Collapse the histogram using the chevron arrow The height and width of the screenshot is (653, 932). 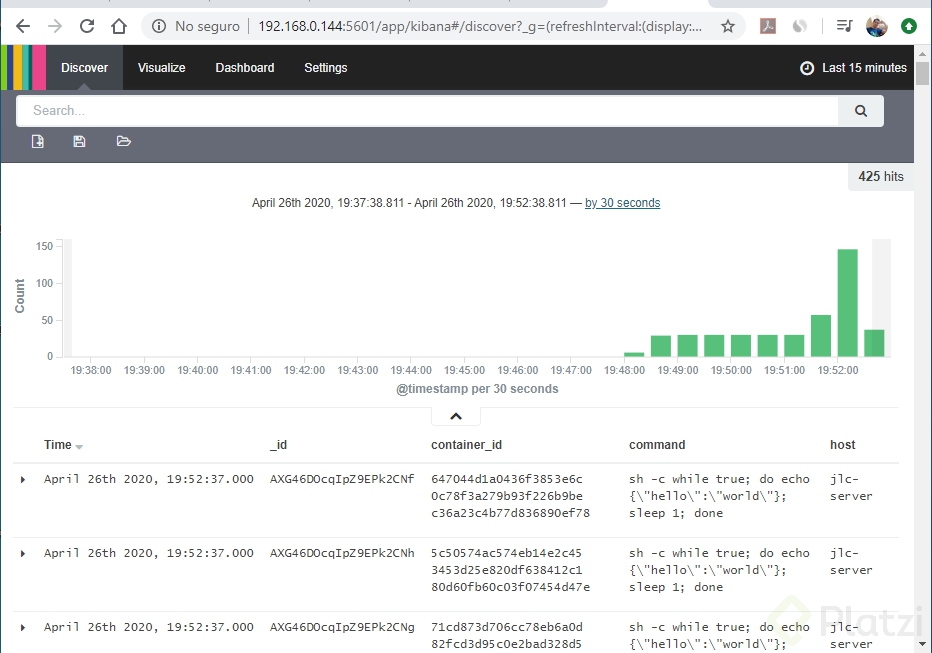(x=456, y=415)
